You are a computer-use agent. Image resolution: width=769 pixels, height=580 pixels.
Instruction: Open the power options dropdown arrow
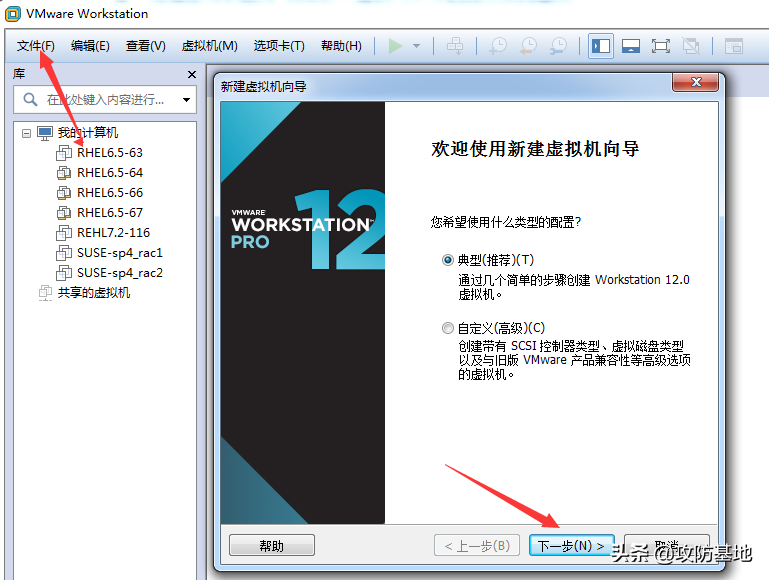[417, 46]
